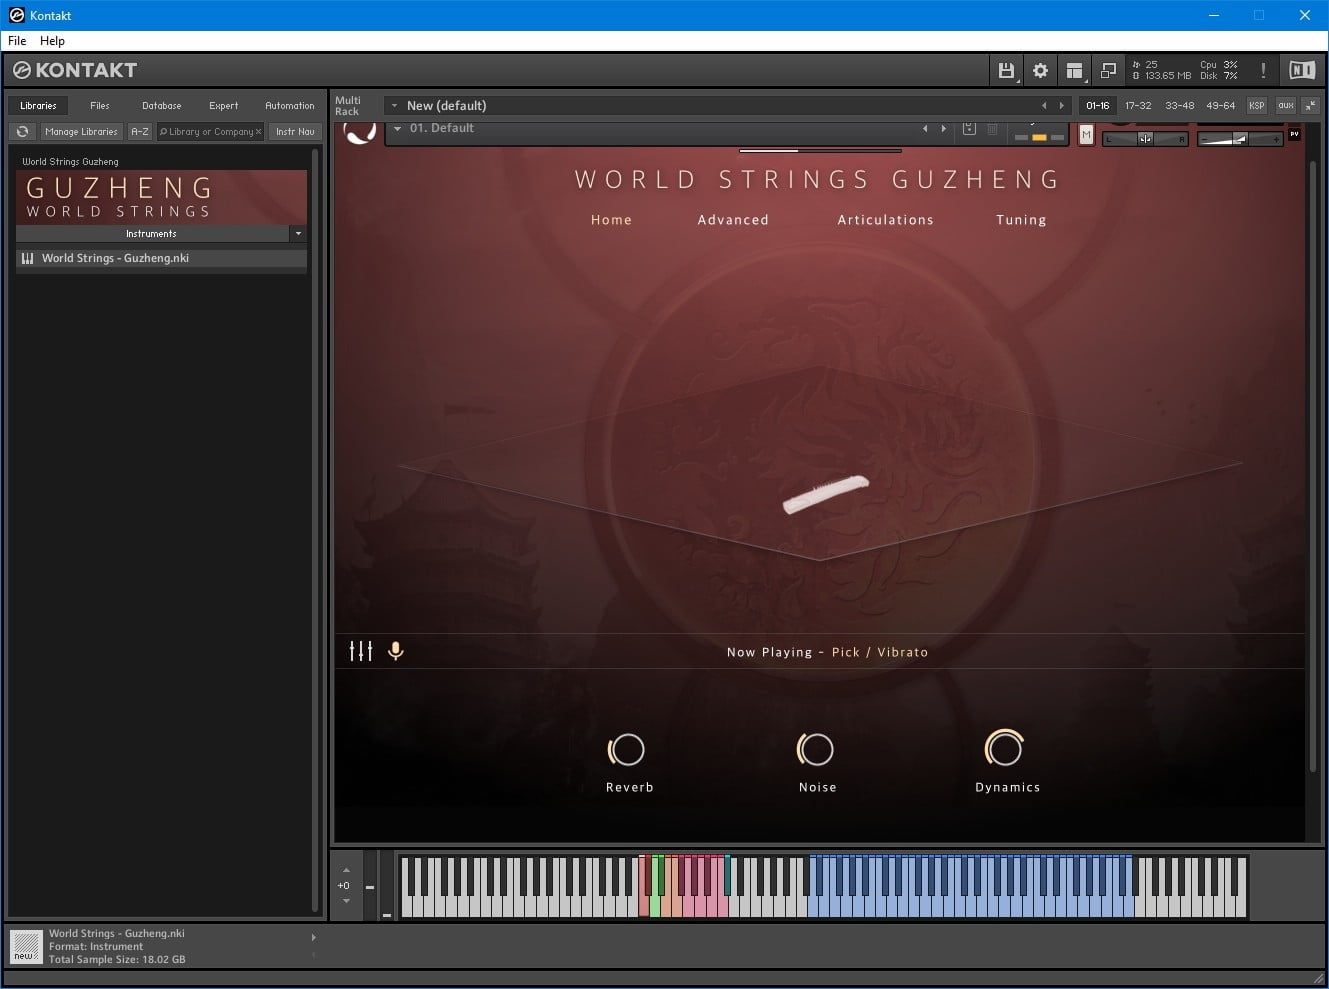Image resolution: width=1329 pixels, height=989 pixels.
Task: Open Kontakt options gear icon
Action: point(1040,70)
